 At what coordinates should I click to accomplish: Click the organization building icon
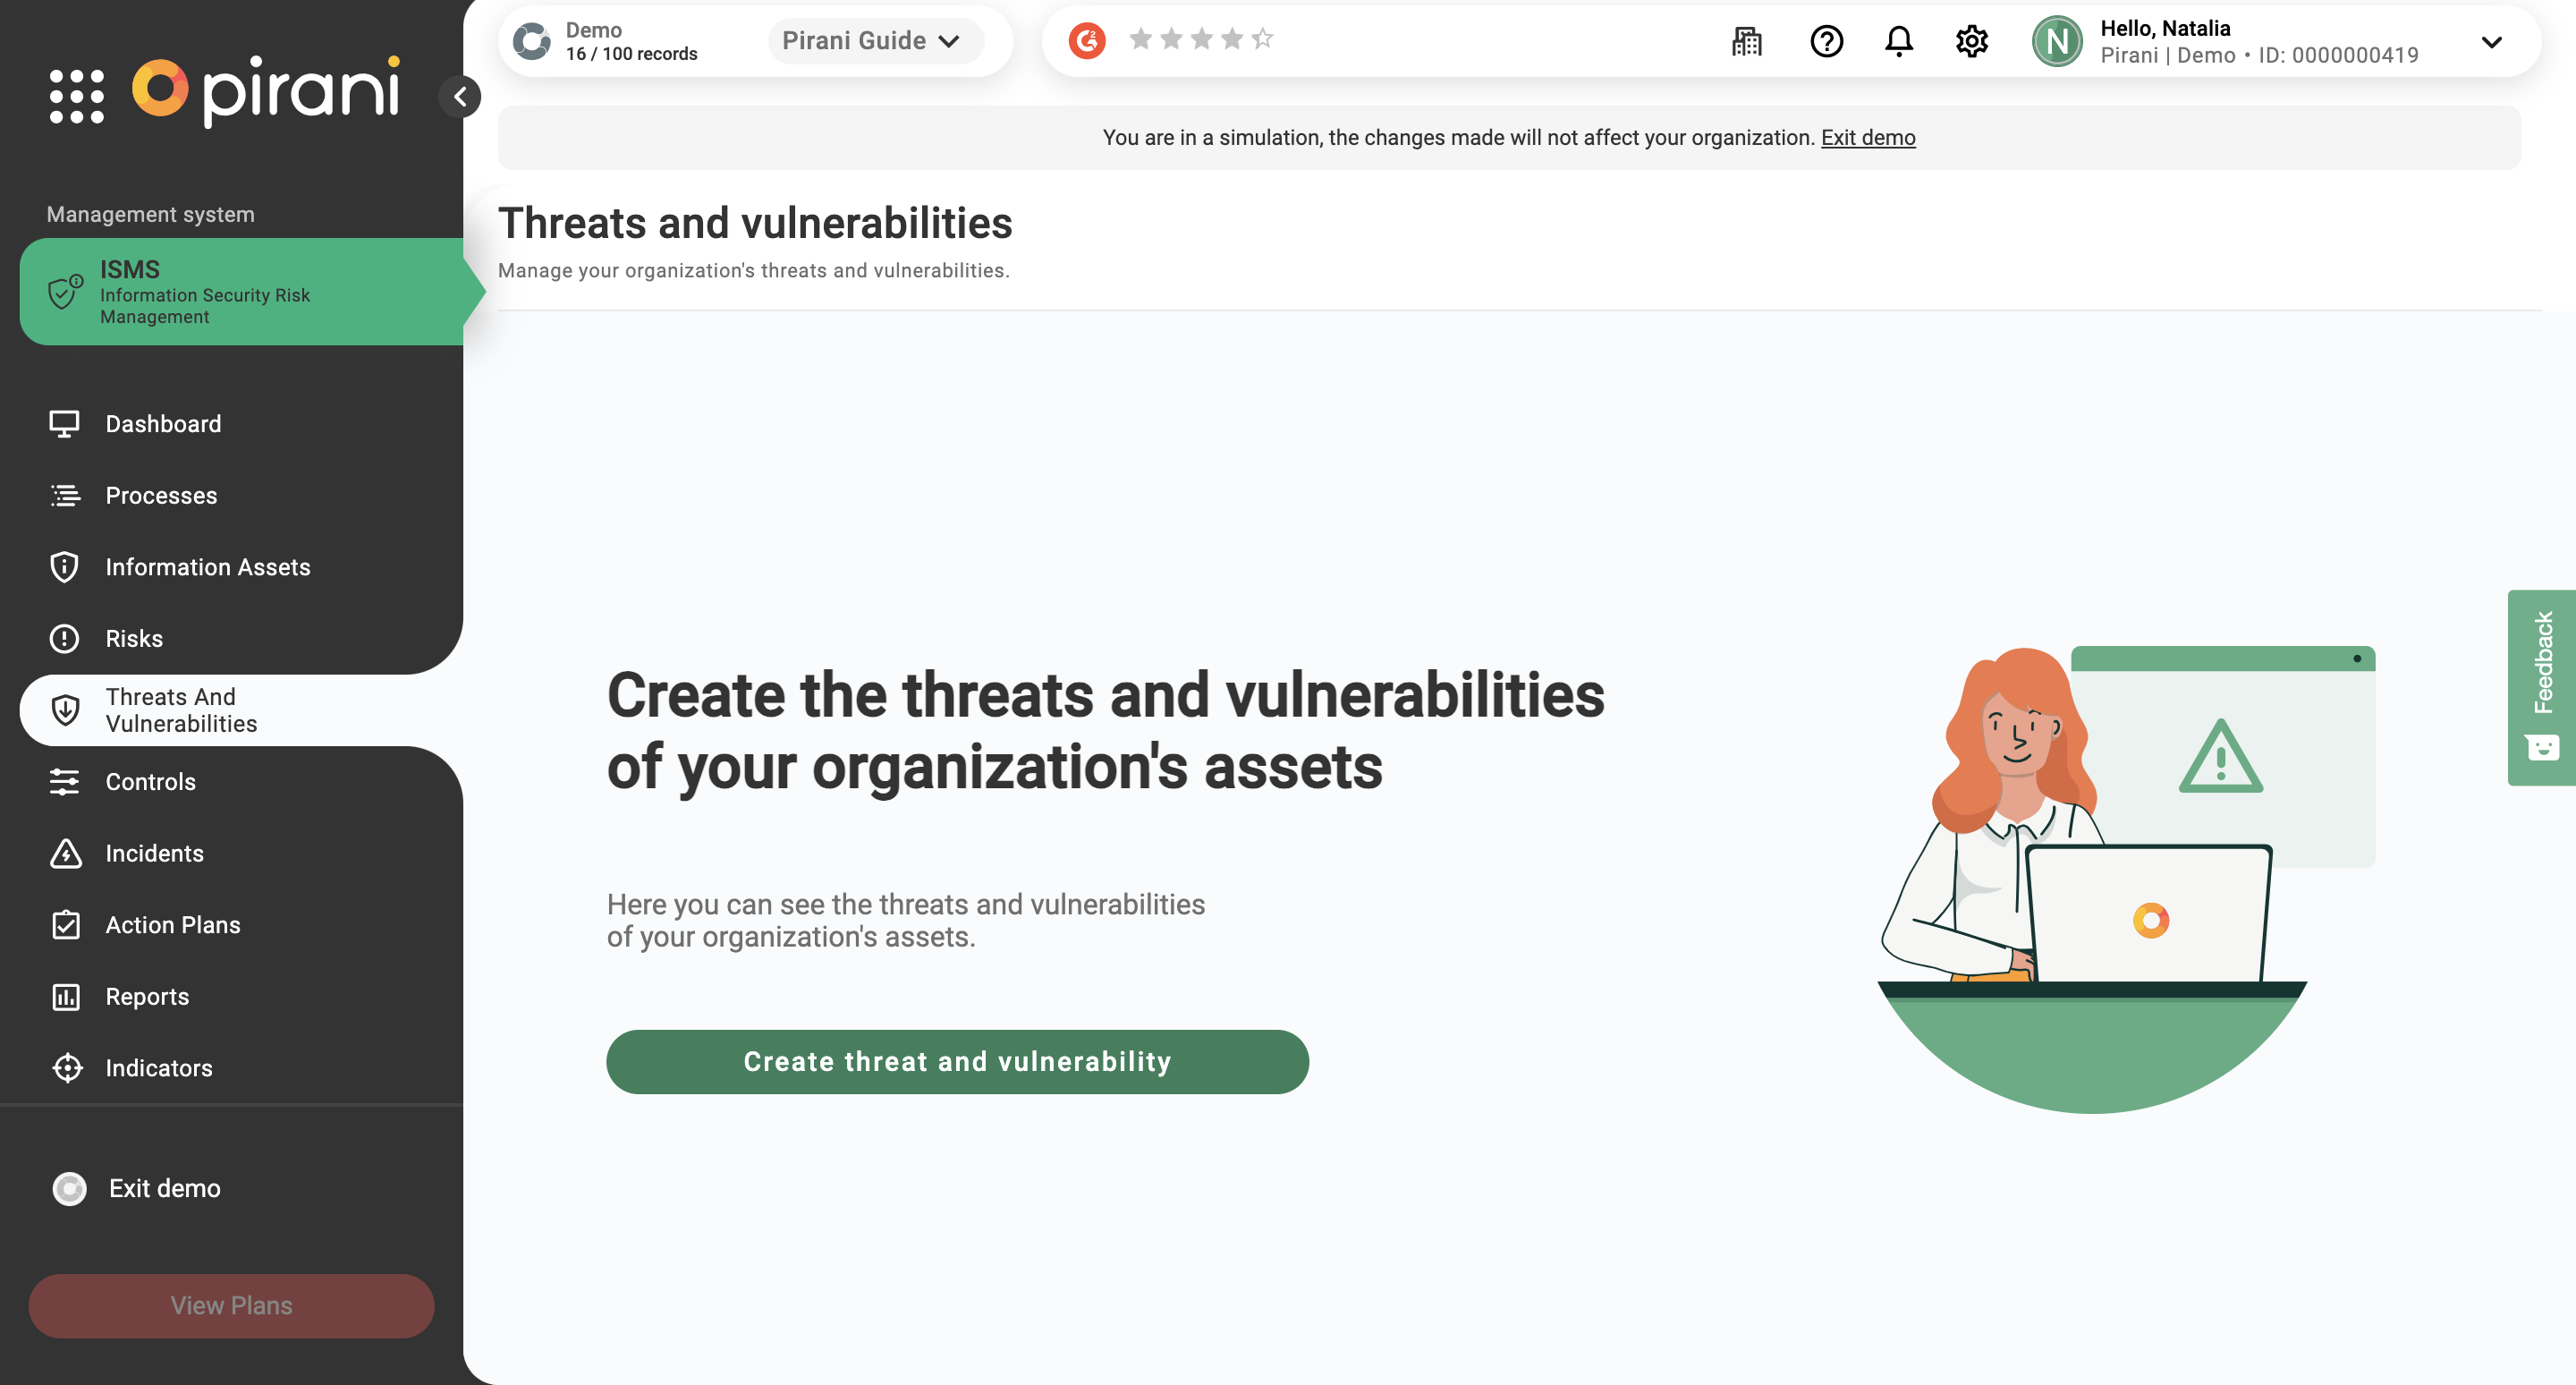[1746, 41]
